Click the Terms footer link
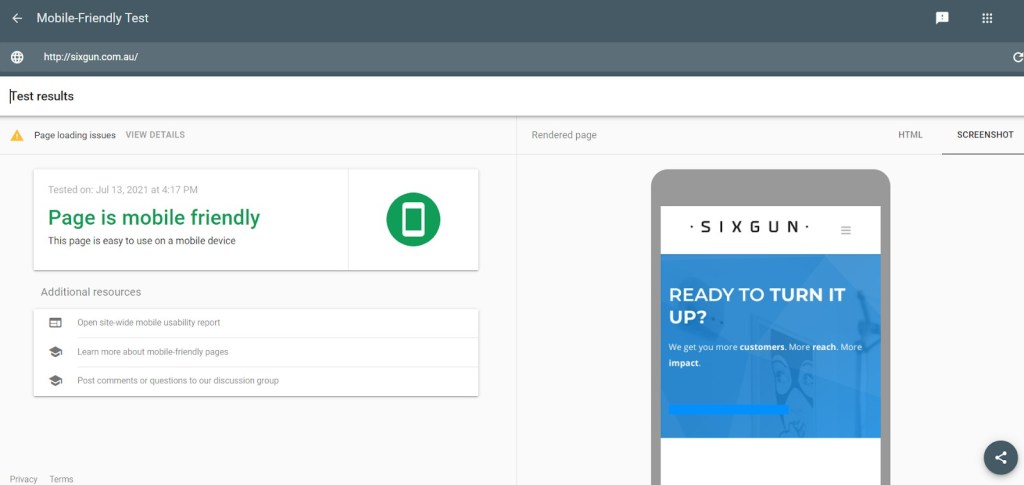Screen dimensions: 1024x485 [x=61, y=479]
